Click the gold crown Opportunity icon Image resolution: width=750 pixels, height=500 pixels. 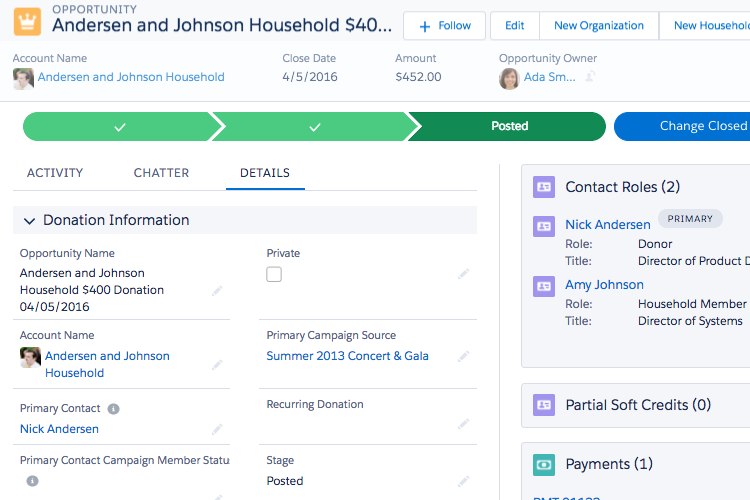[27, 22]
